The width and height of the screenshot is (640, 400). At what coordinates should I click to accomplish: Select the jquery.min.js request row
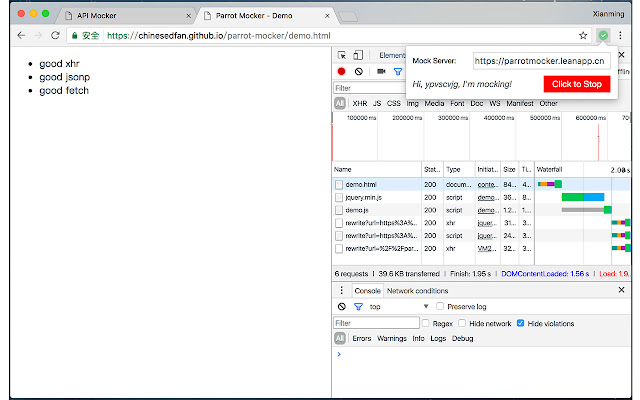pos(481,197)
